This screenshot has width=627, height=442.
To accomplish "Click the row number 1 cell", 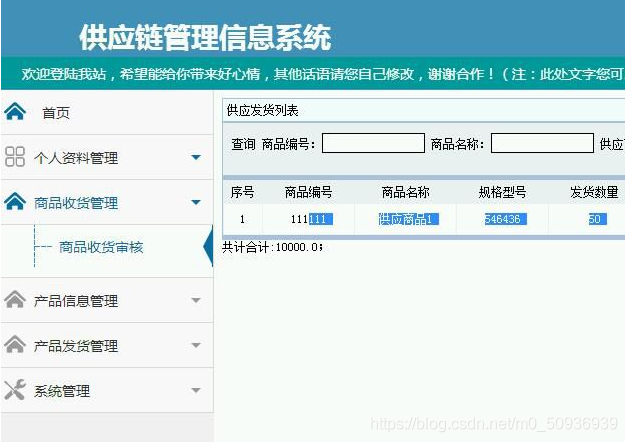I will click(242, 219).
